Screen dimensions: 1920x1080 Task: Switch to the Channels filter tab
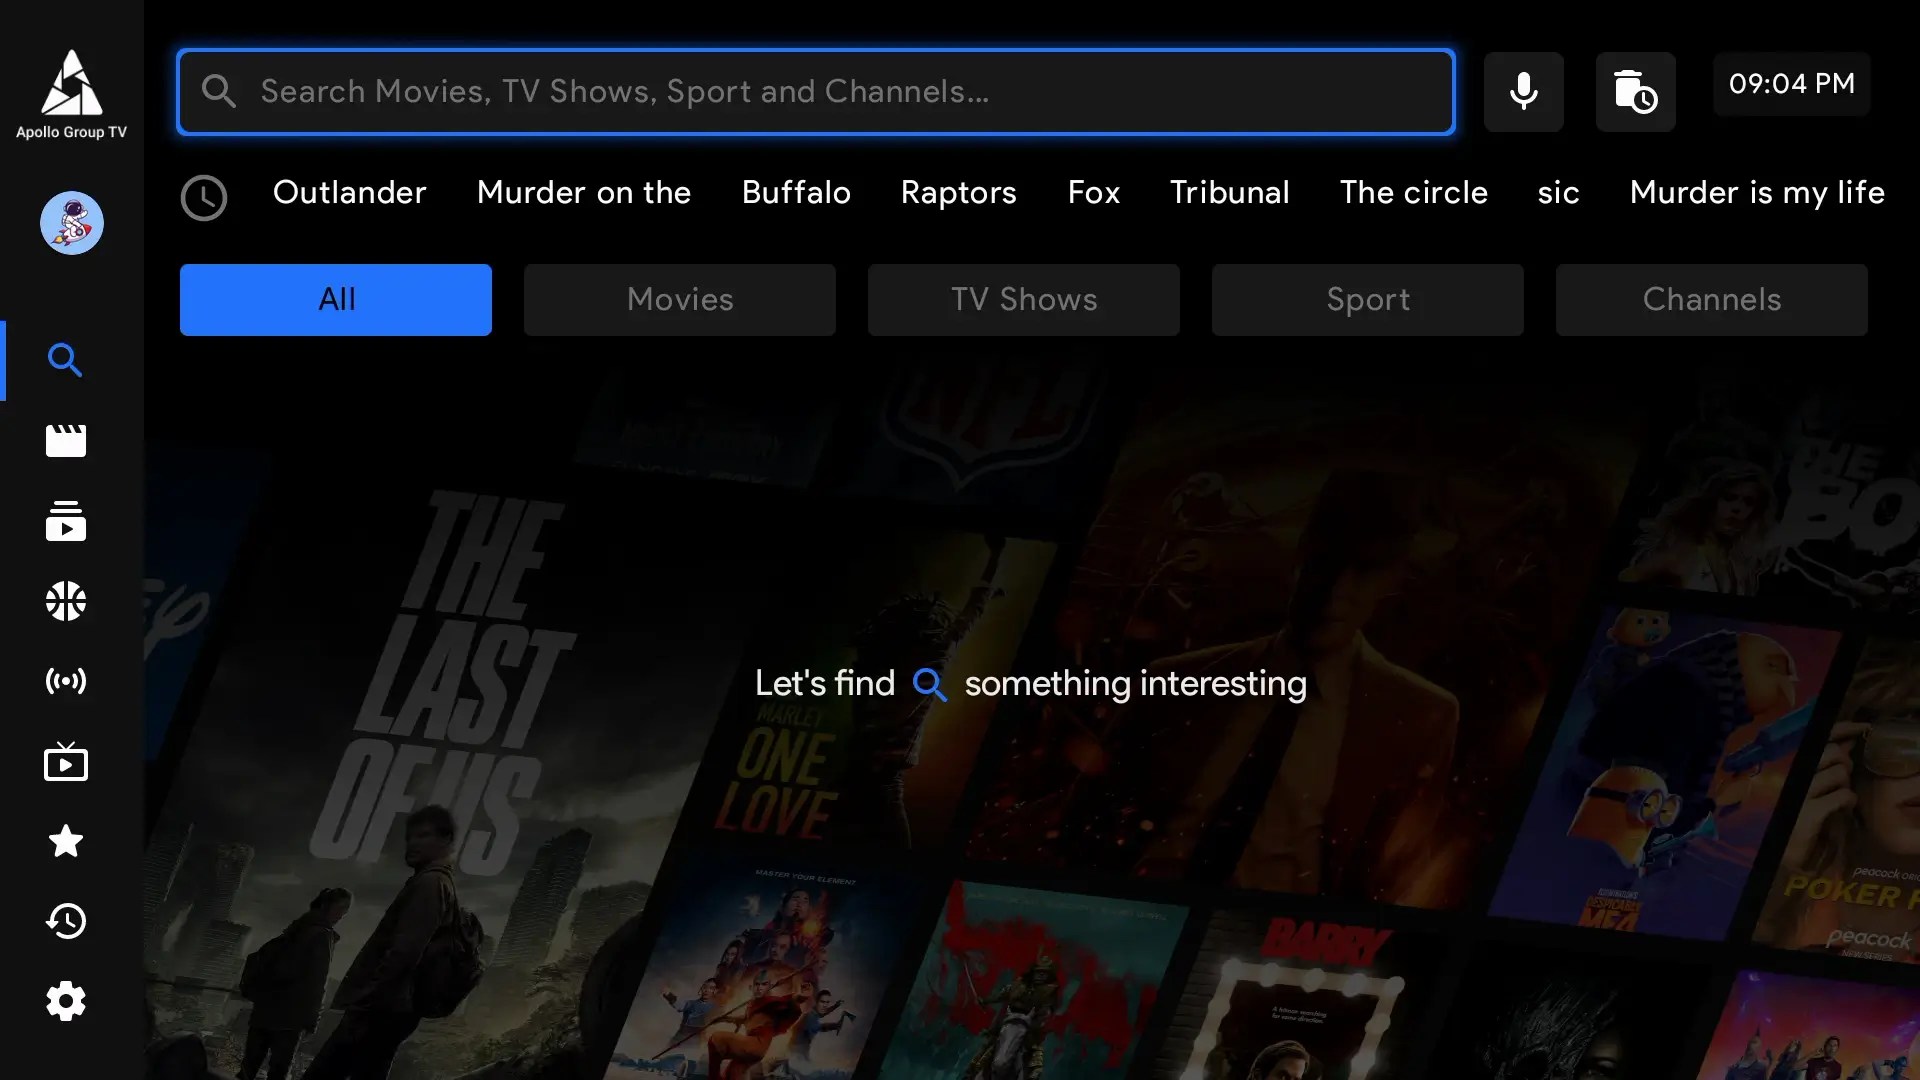coord(1712,300)
